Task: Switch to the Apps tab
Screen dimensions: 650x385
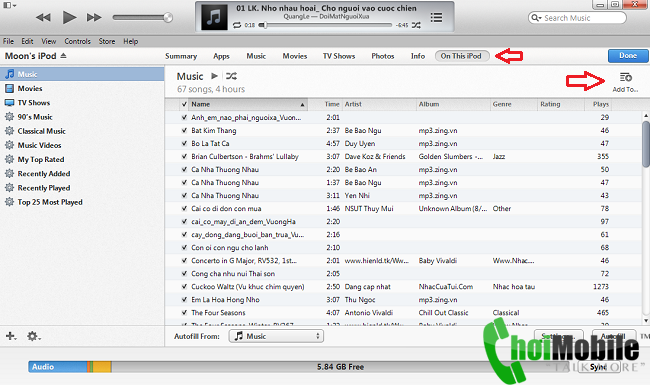Action: click(221, 56)
